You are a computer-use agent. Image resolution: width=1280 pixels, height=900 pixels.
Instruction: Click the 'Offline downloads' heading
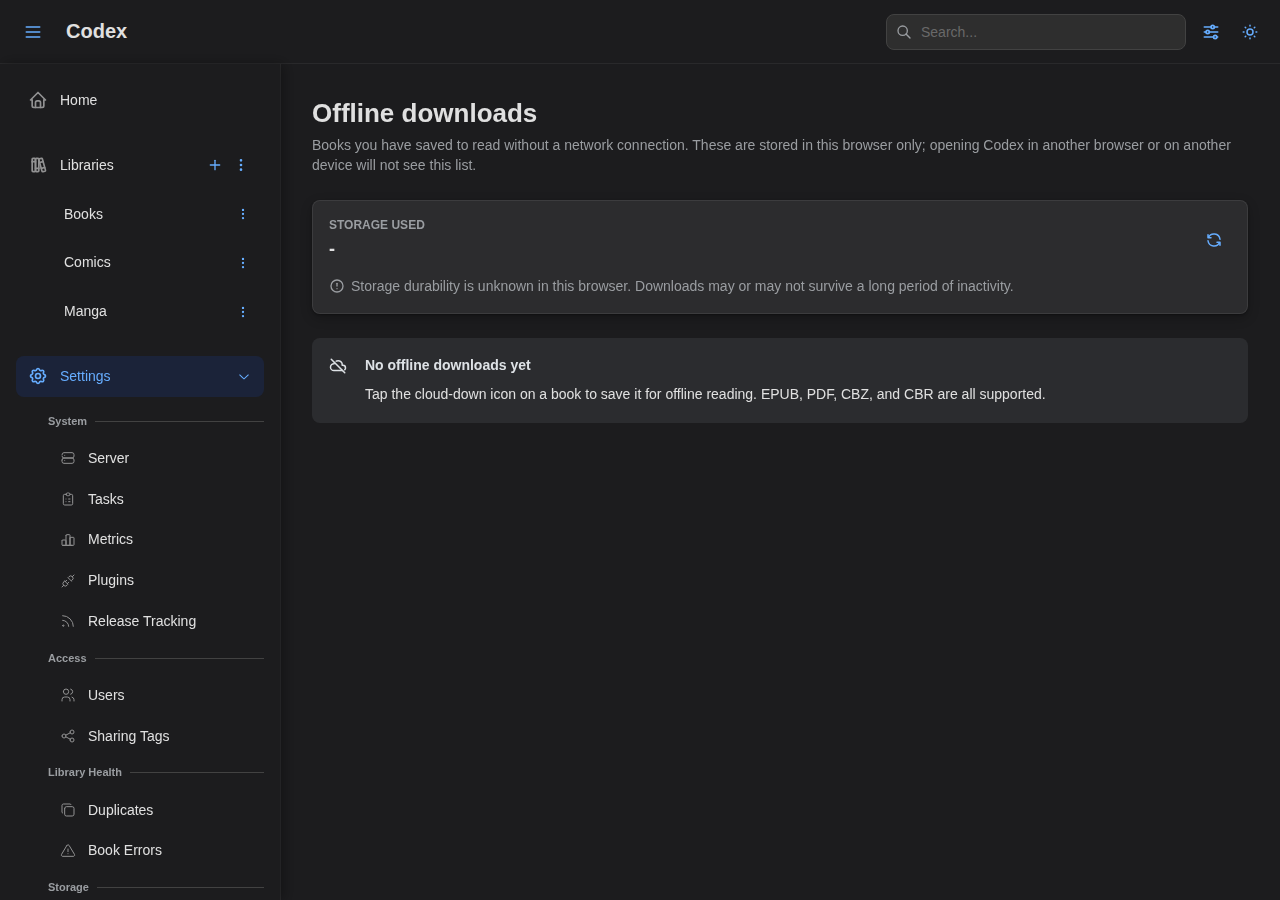pos(424,113)
